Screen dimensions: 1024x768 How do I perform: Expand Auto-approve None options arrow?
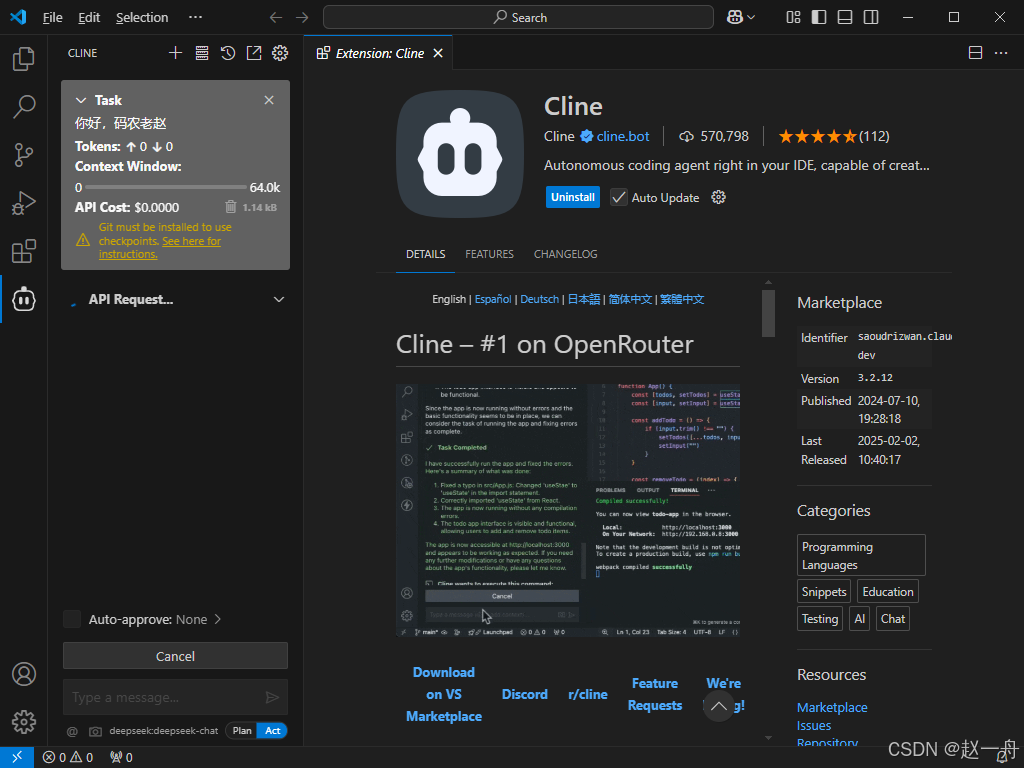click(x=217, y=619)
